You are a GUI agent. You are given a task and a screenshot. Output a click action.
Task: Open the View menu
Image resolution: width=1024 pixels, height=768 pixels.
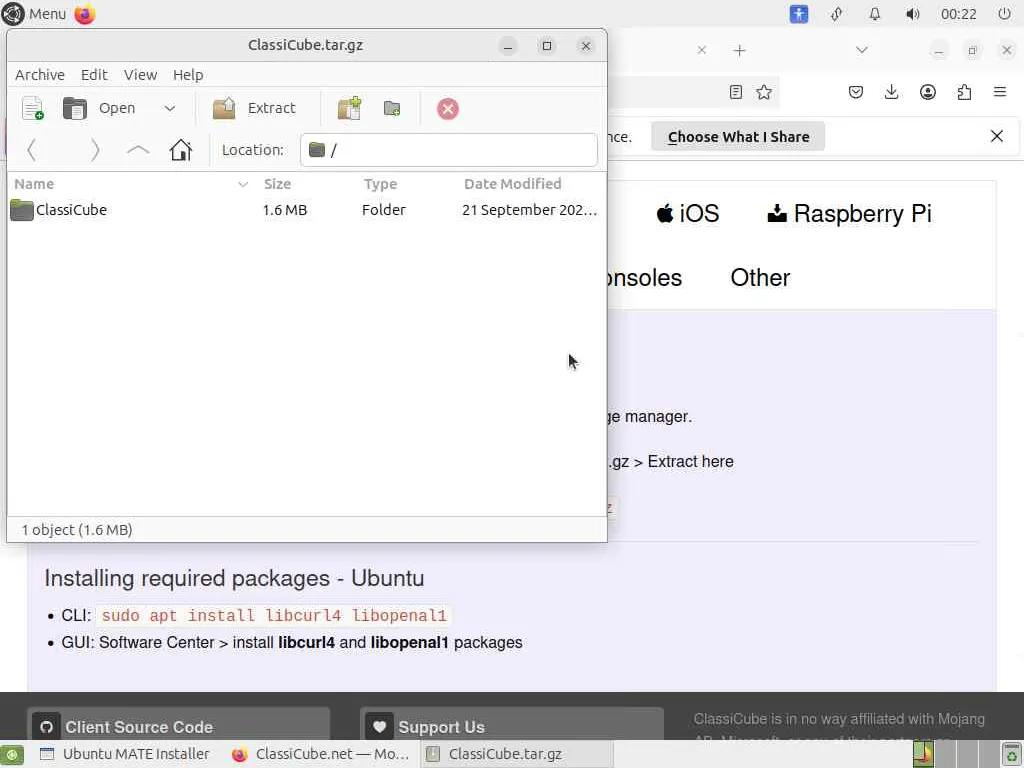[140, 75]
